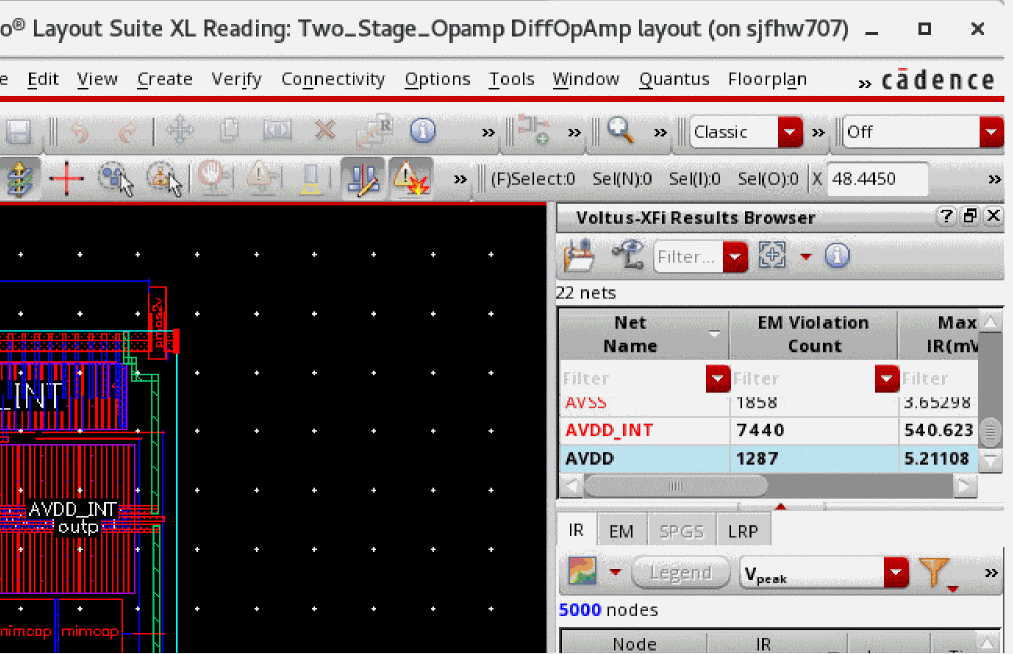Select the red crosshair snap icon
The height and width of the screenshot is (654, 1013).
(66, 178)
